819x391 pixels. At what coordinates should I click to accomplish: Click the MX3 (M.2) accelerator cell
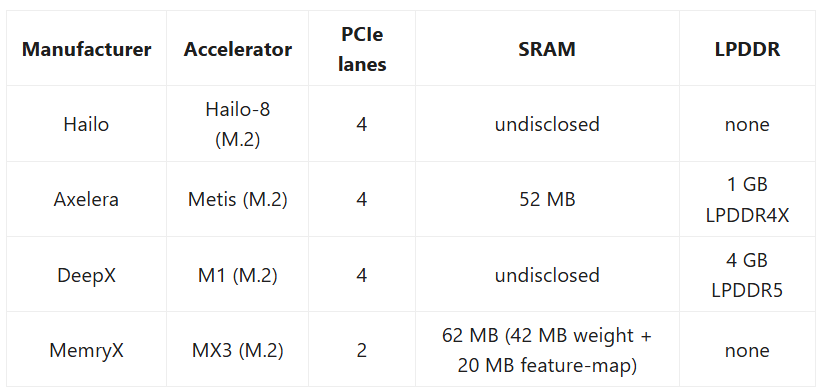click(238, 350)
